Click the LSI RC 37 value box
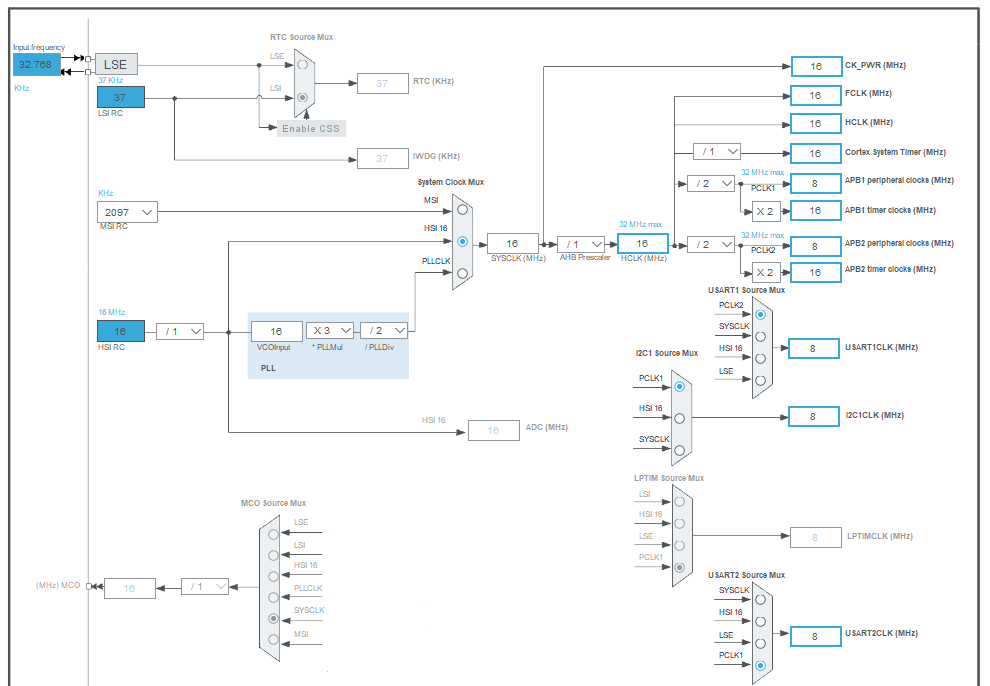Image resolution: width=990 pixels, height=686 pixels. pos(121,97)
